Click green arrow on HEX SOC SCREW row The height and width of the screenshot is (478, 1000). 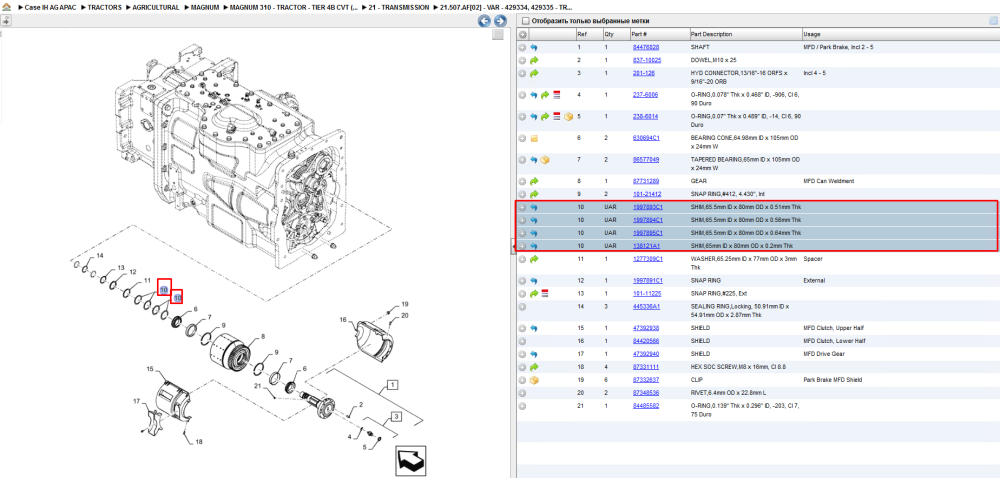tap(534, 367)
